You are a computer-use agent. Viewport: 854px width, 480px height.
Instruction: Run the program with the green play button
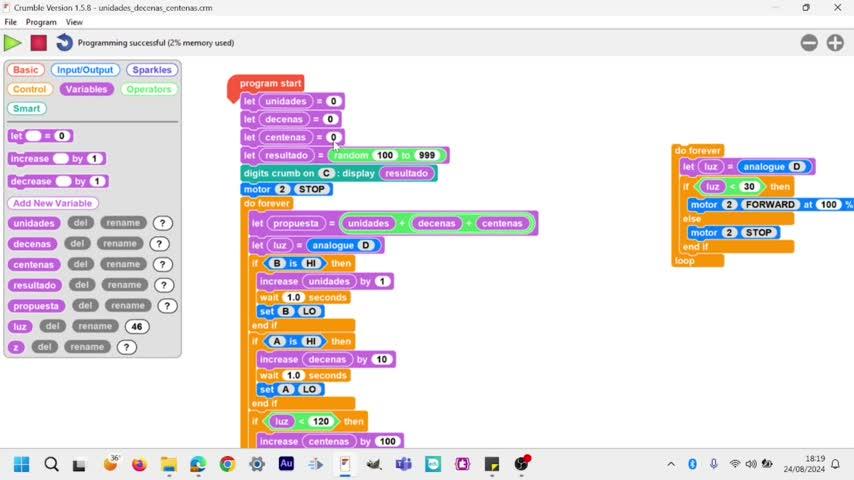(12, 42)
